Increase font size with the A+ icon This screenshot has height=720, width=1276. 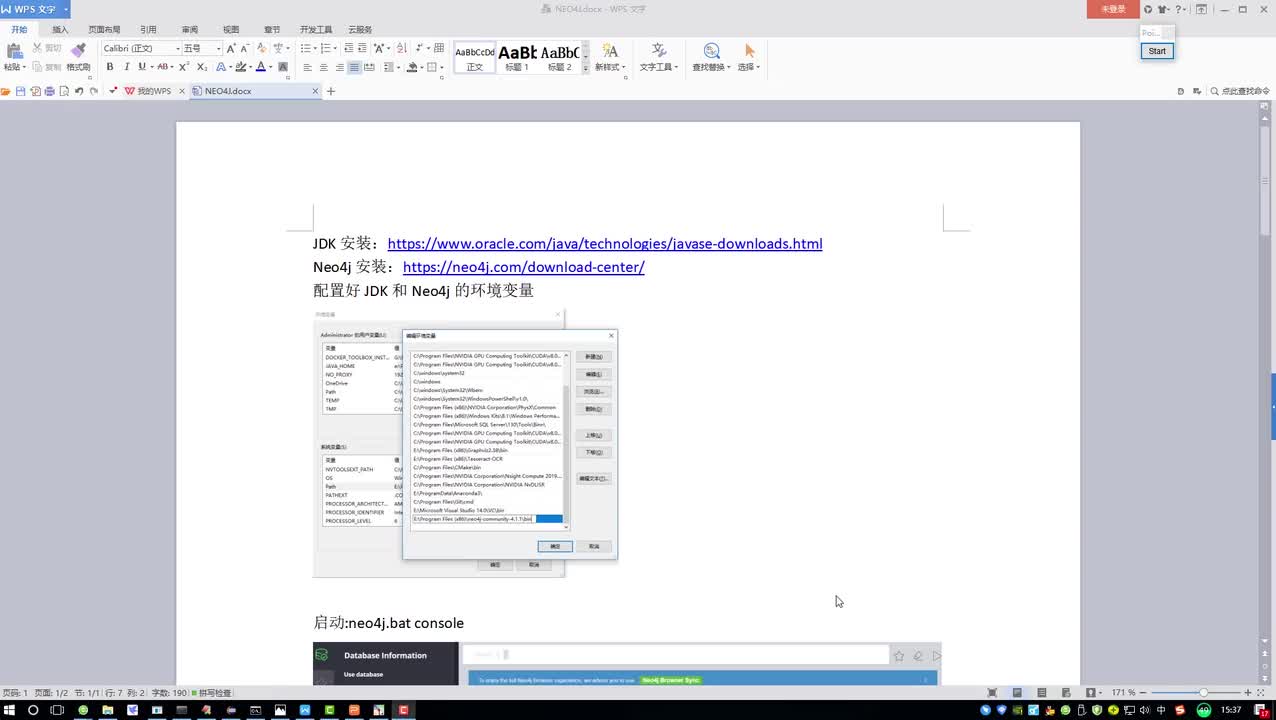pyautogui.click(x=231, y=48)
